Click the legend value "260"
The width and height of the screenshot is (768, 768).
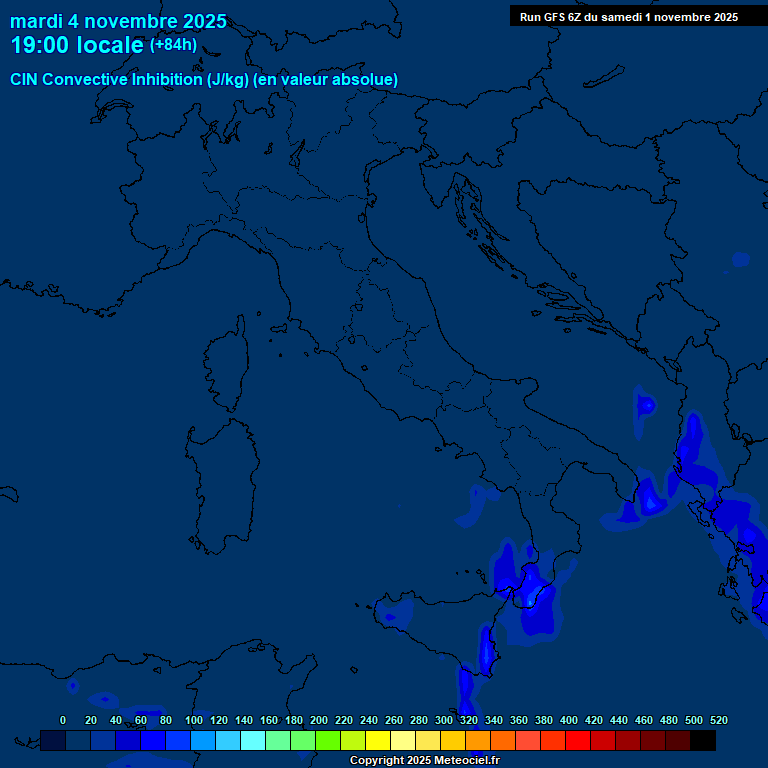click(393, 720)
